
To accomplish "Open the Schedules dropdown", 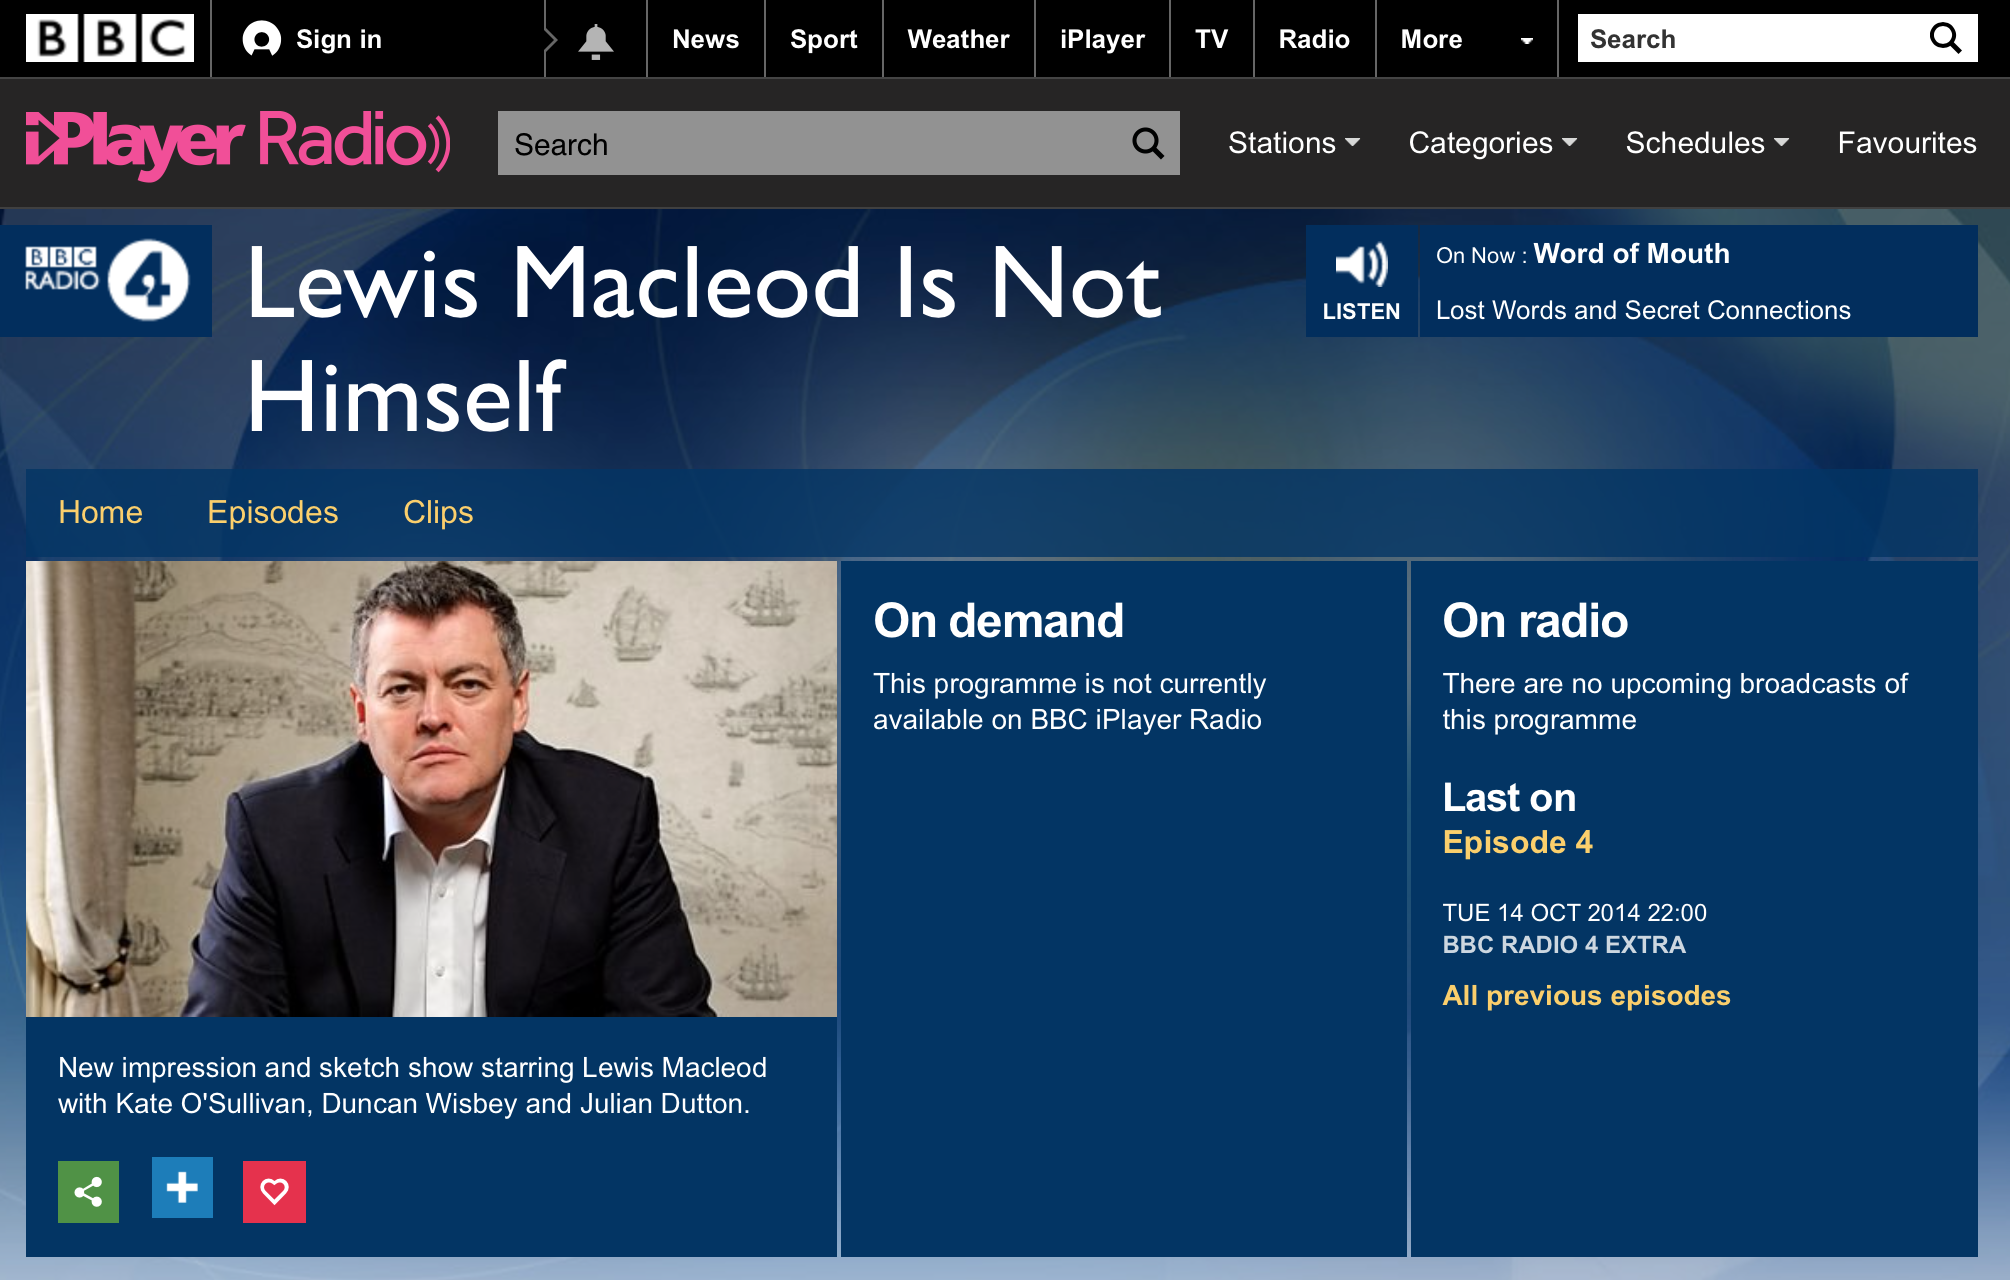I will tap(1707, 143).
